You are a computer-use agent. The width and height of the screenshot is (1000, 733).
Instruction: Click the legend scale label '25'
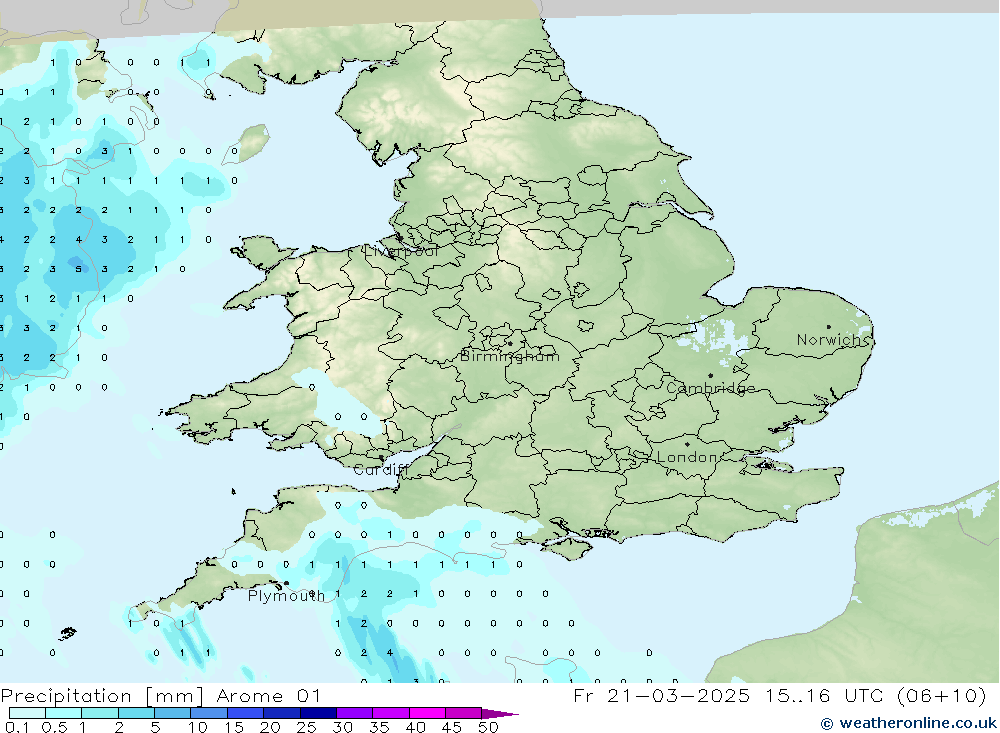point(306,727)
